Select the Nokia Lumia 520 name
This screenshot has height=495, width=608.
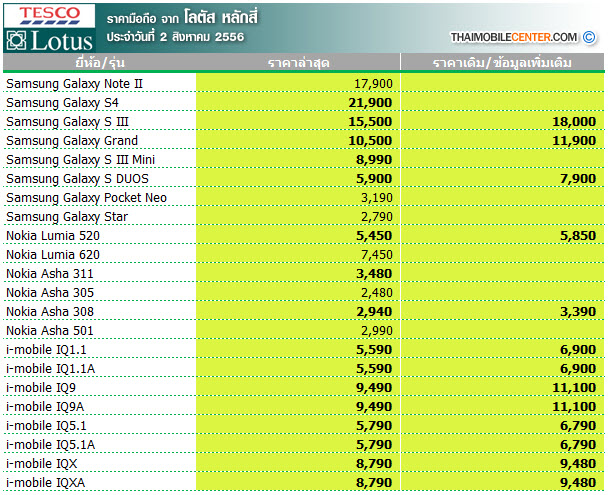pyautogui.click(x=53, y=236)
